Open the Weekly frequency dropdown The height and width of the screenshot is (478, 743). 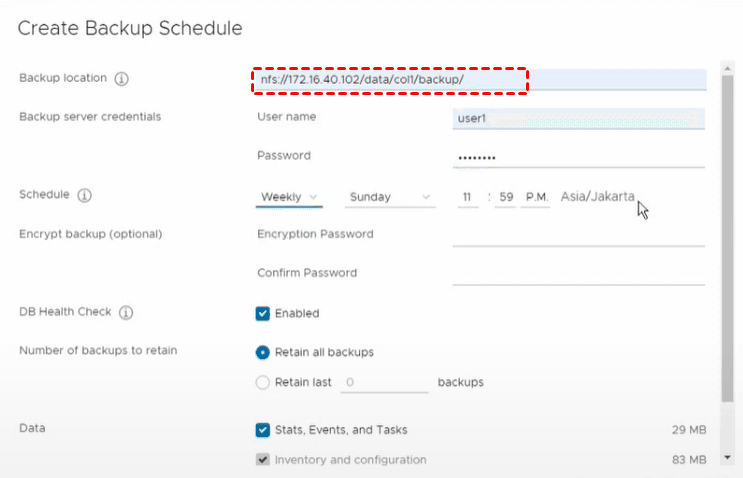coord(289,197)
